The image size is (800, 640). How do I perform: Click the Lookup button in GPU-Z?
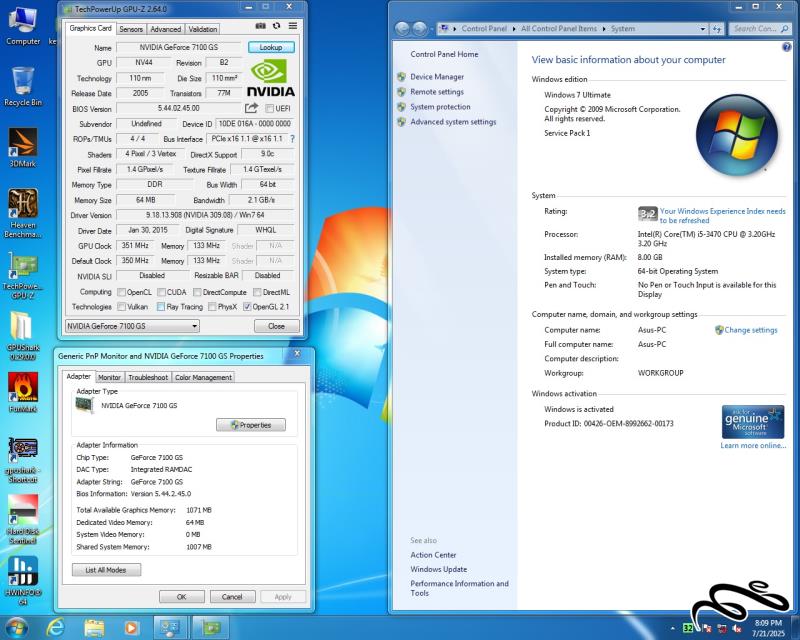click(271, 47)
